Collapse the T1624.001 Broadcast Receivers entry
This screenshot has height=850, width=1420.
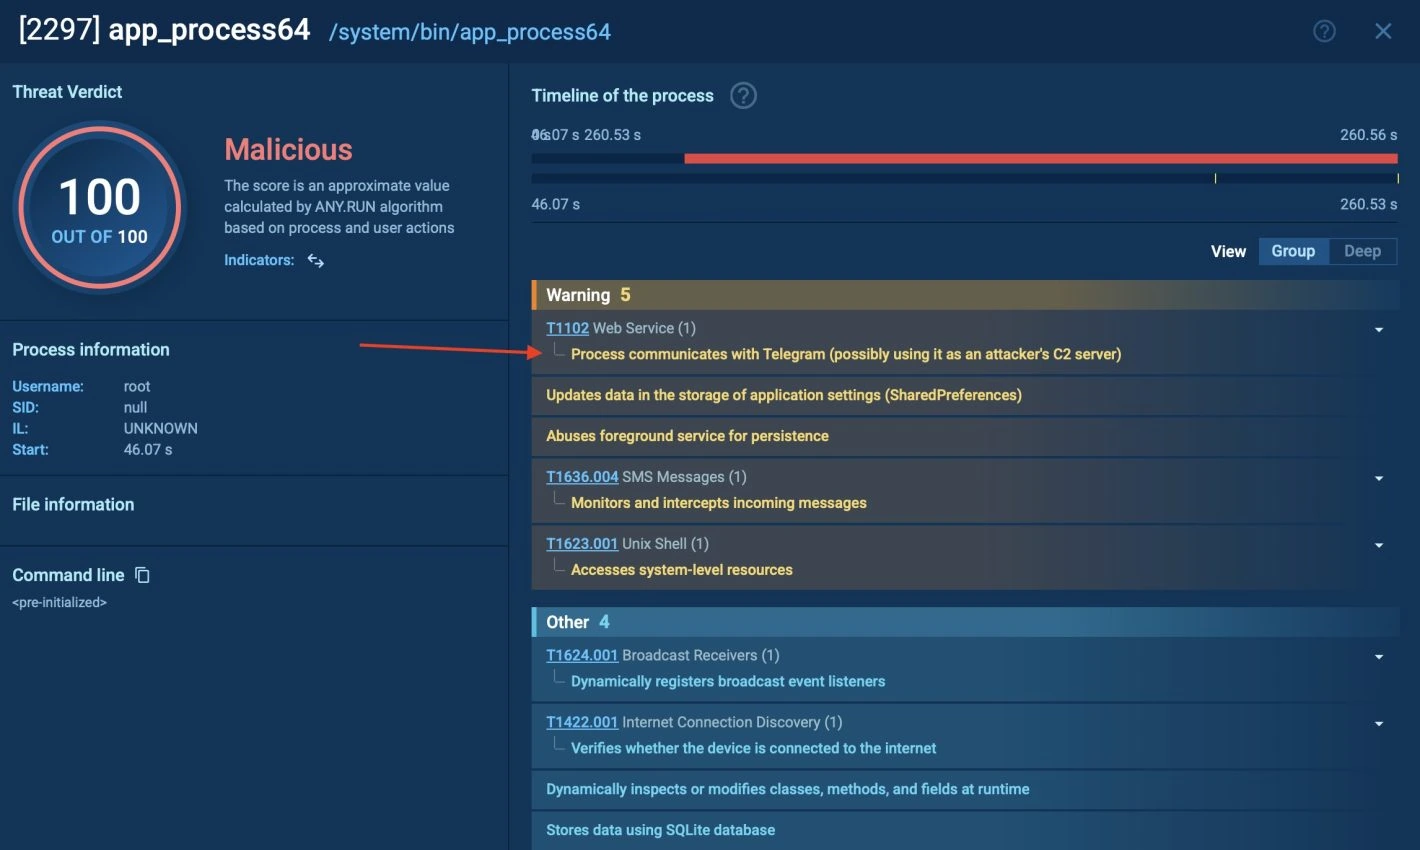(1379, 657)
